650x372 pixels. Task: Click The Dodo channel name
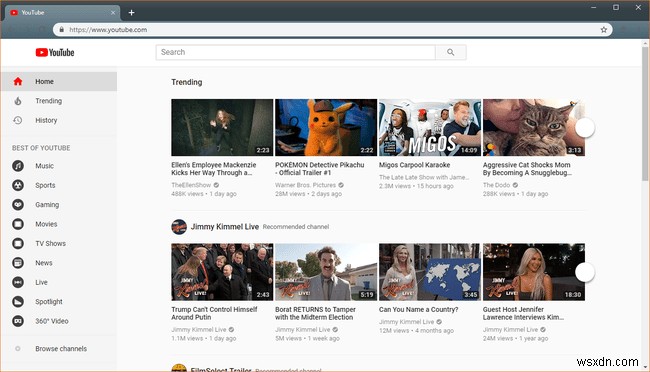(x=496, y=185)
